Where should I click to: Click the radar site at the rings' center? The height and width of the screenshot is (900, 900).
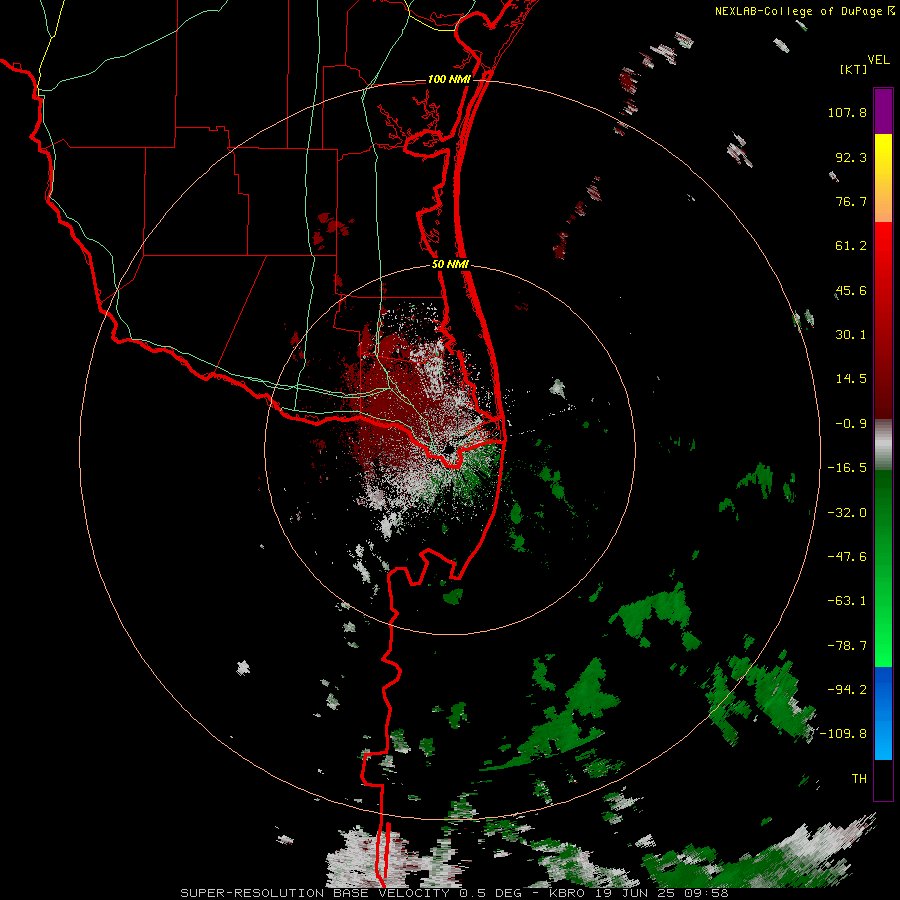[x=449, y=449]
